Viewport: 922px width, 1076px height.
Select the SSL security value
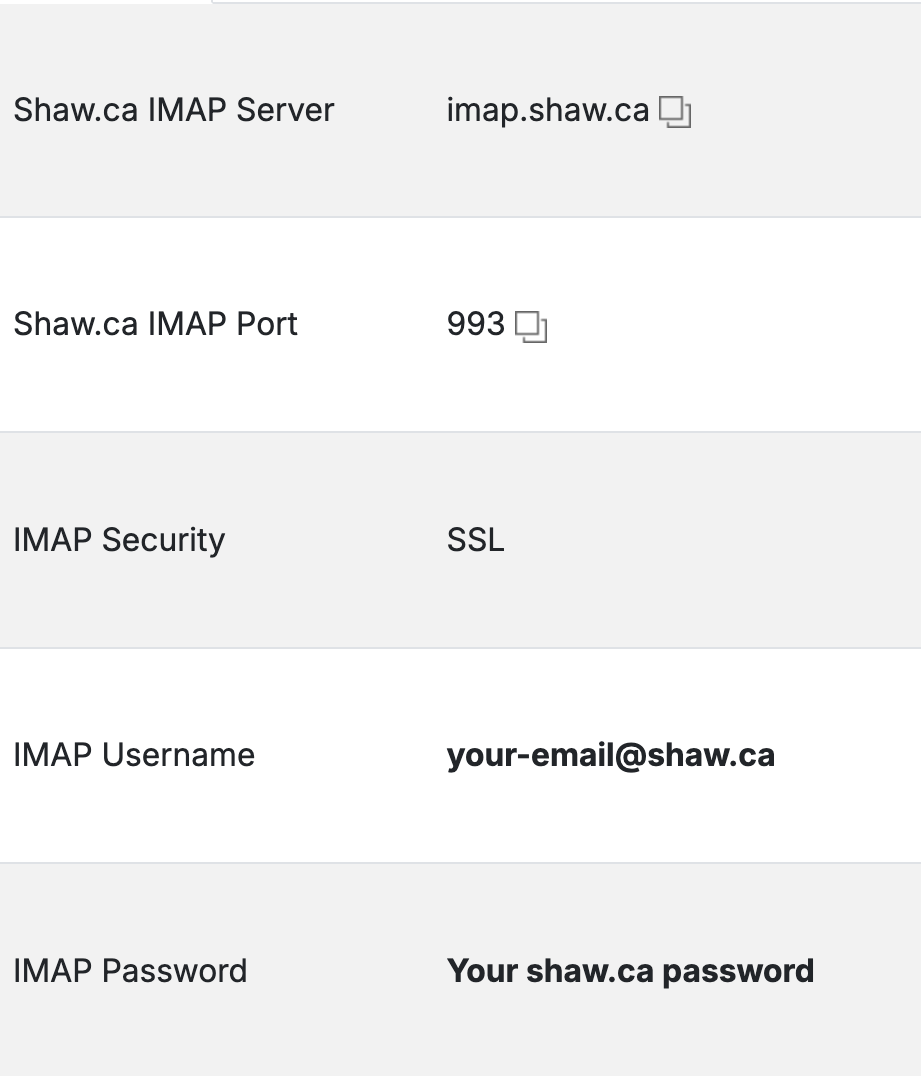click(x=475, y=540)
